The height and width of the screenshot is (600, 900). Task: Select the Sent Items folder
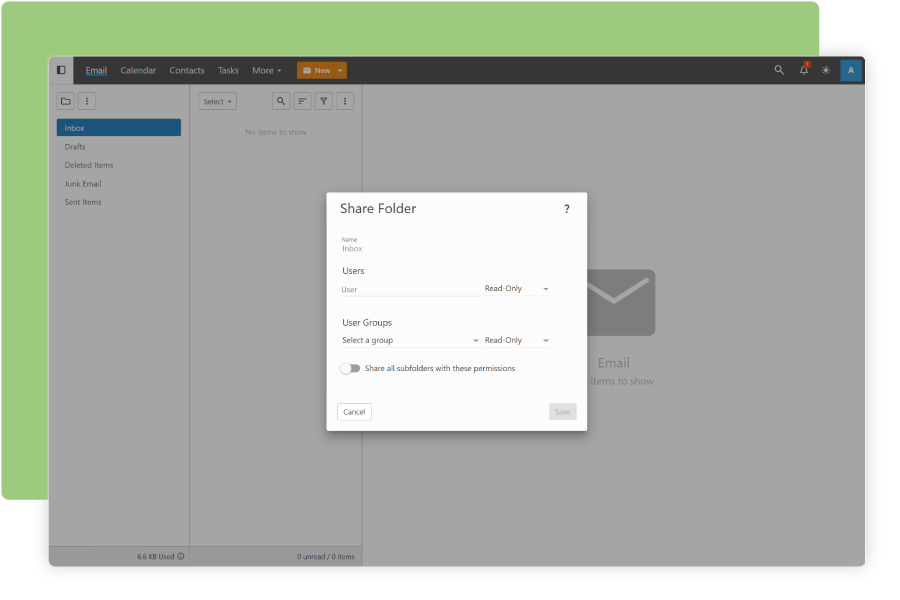pos(119,202)
